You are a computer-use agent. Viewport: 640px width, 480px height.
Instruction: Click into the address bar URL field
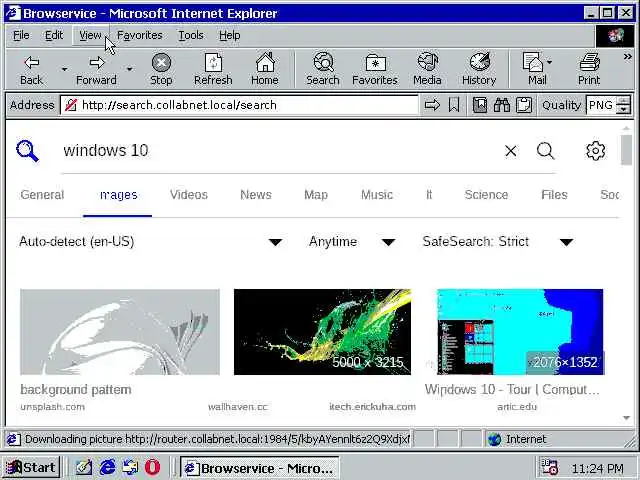pyautogui.click(x=239, y=105)
